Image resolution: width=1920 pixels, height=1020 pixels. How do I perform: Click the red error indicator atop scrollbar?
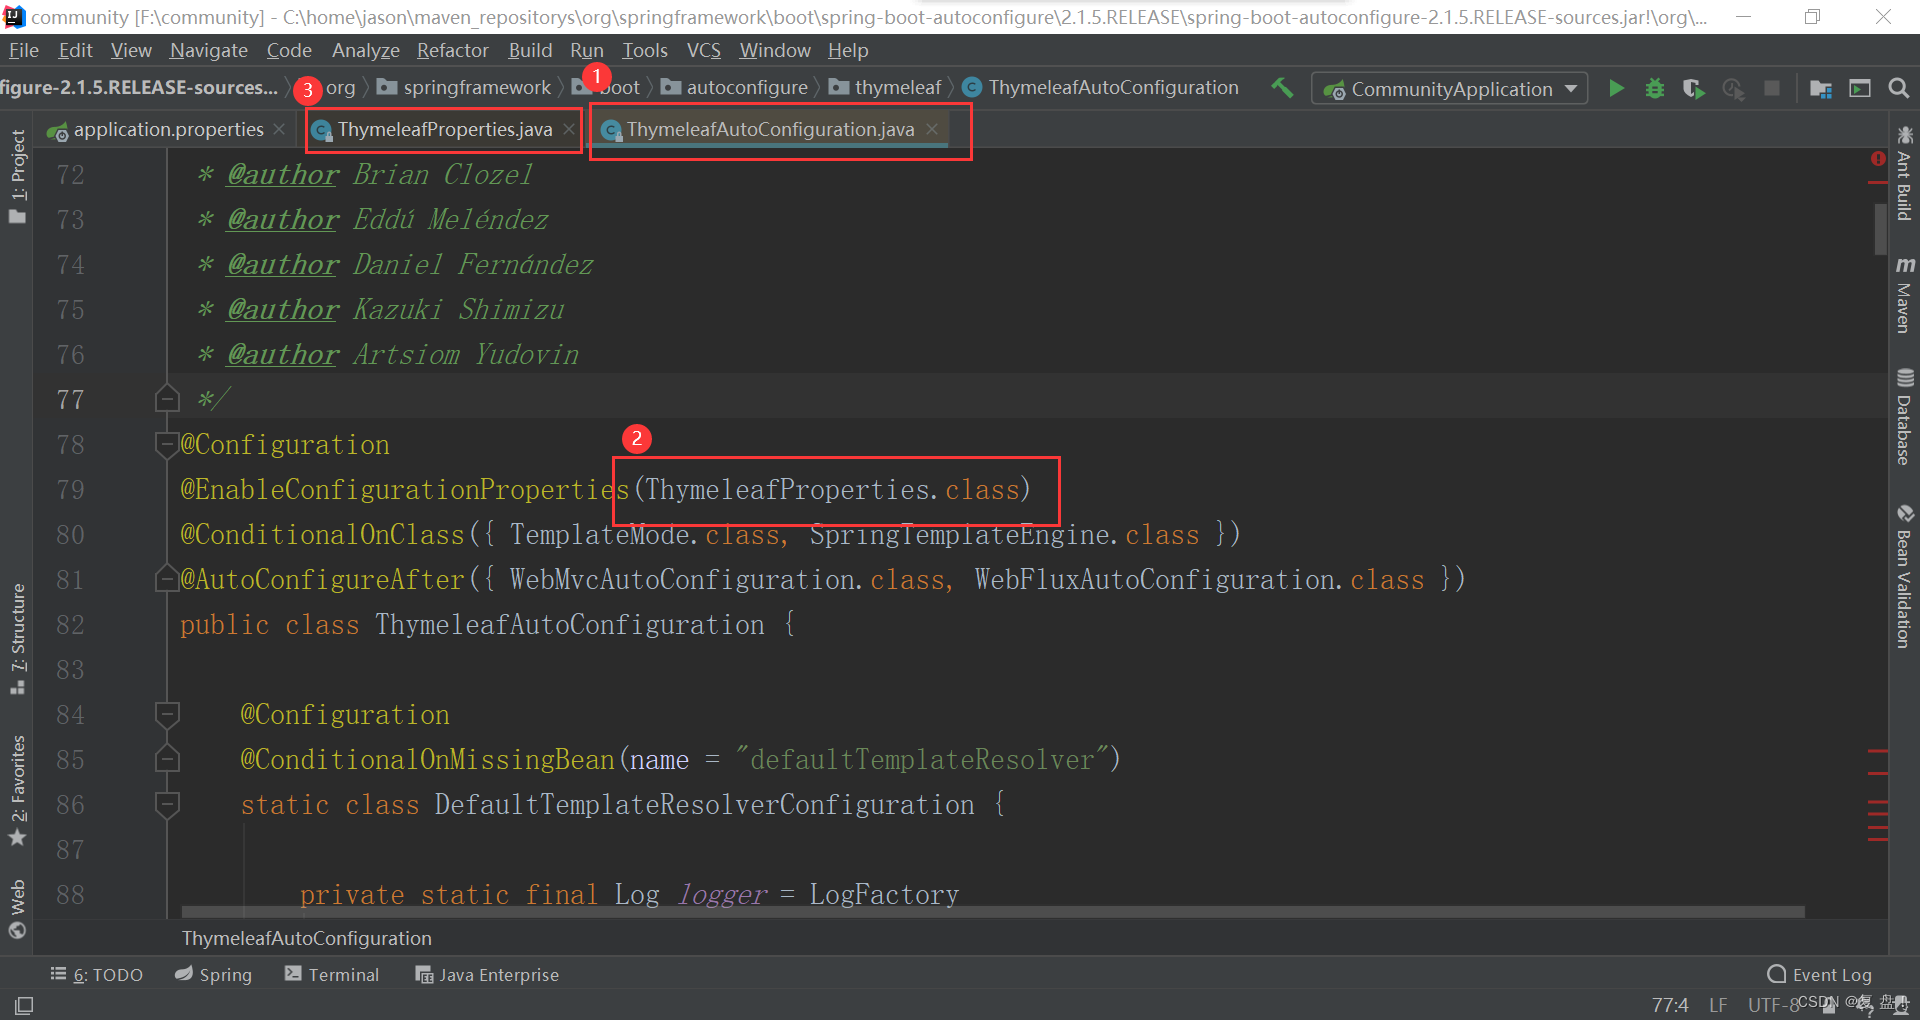click(x=1877, y=159)
